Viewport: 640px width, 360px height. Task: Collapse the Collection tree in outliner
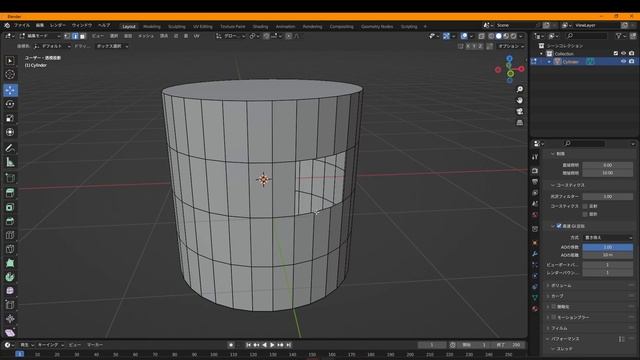(x=542, y=54)
